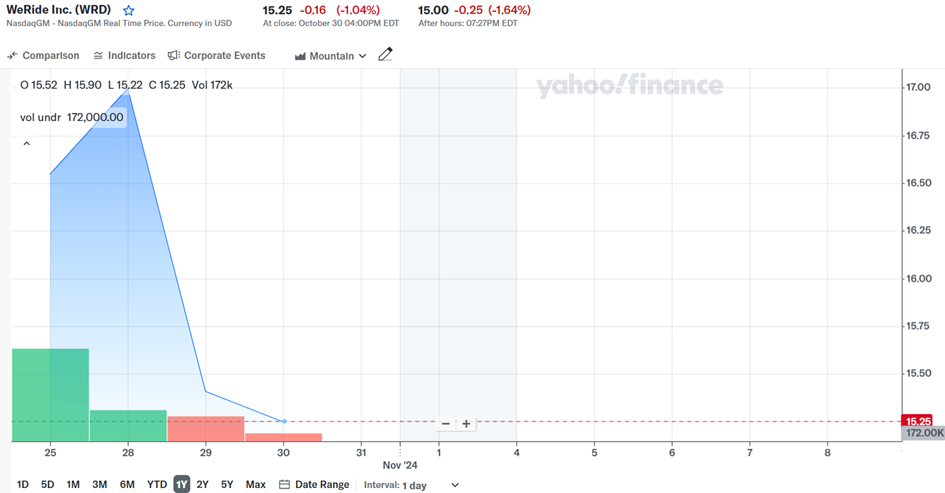Open the Interval 1 day dropdown
This screenshot has height=493, width=945.
click(430, 485)
